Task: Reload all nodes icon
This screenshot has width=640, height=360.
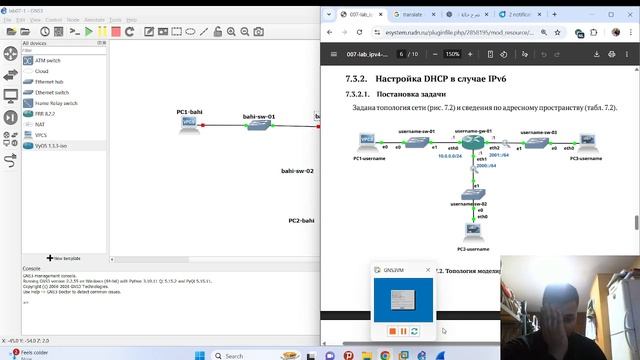Action: [x=130, y=31]
